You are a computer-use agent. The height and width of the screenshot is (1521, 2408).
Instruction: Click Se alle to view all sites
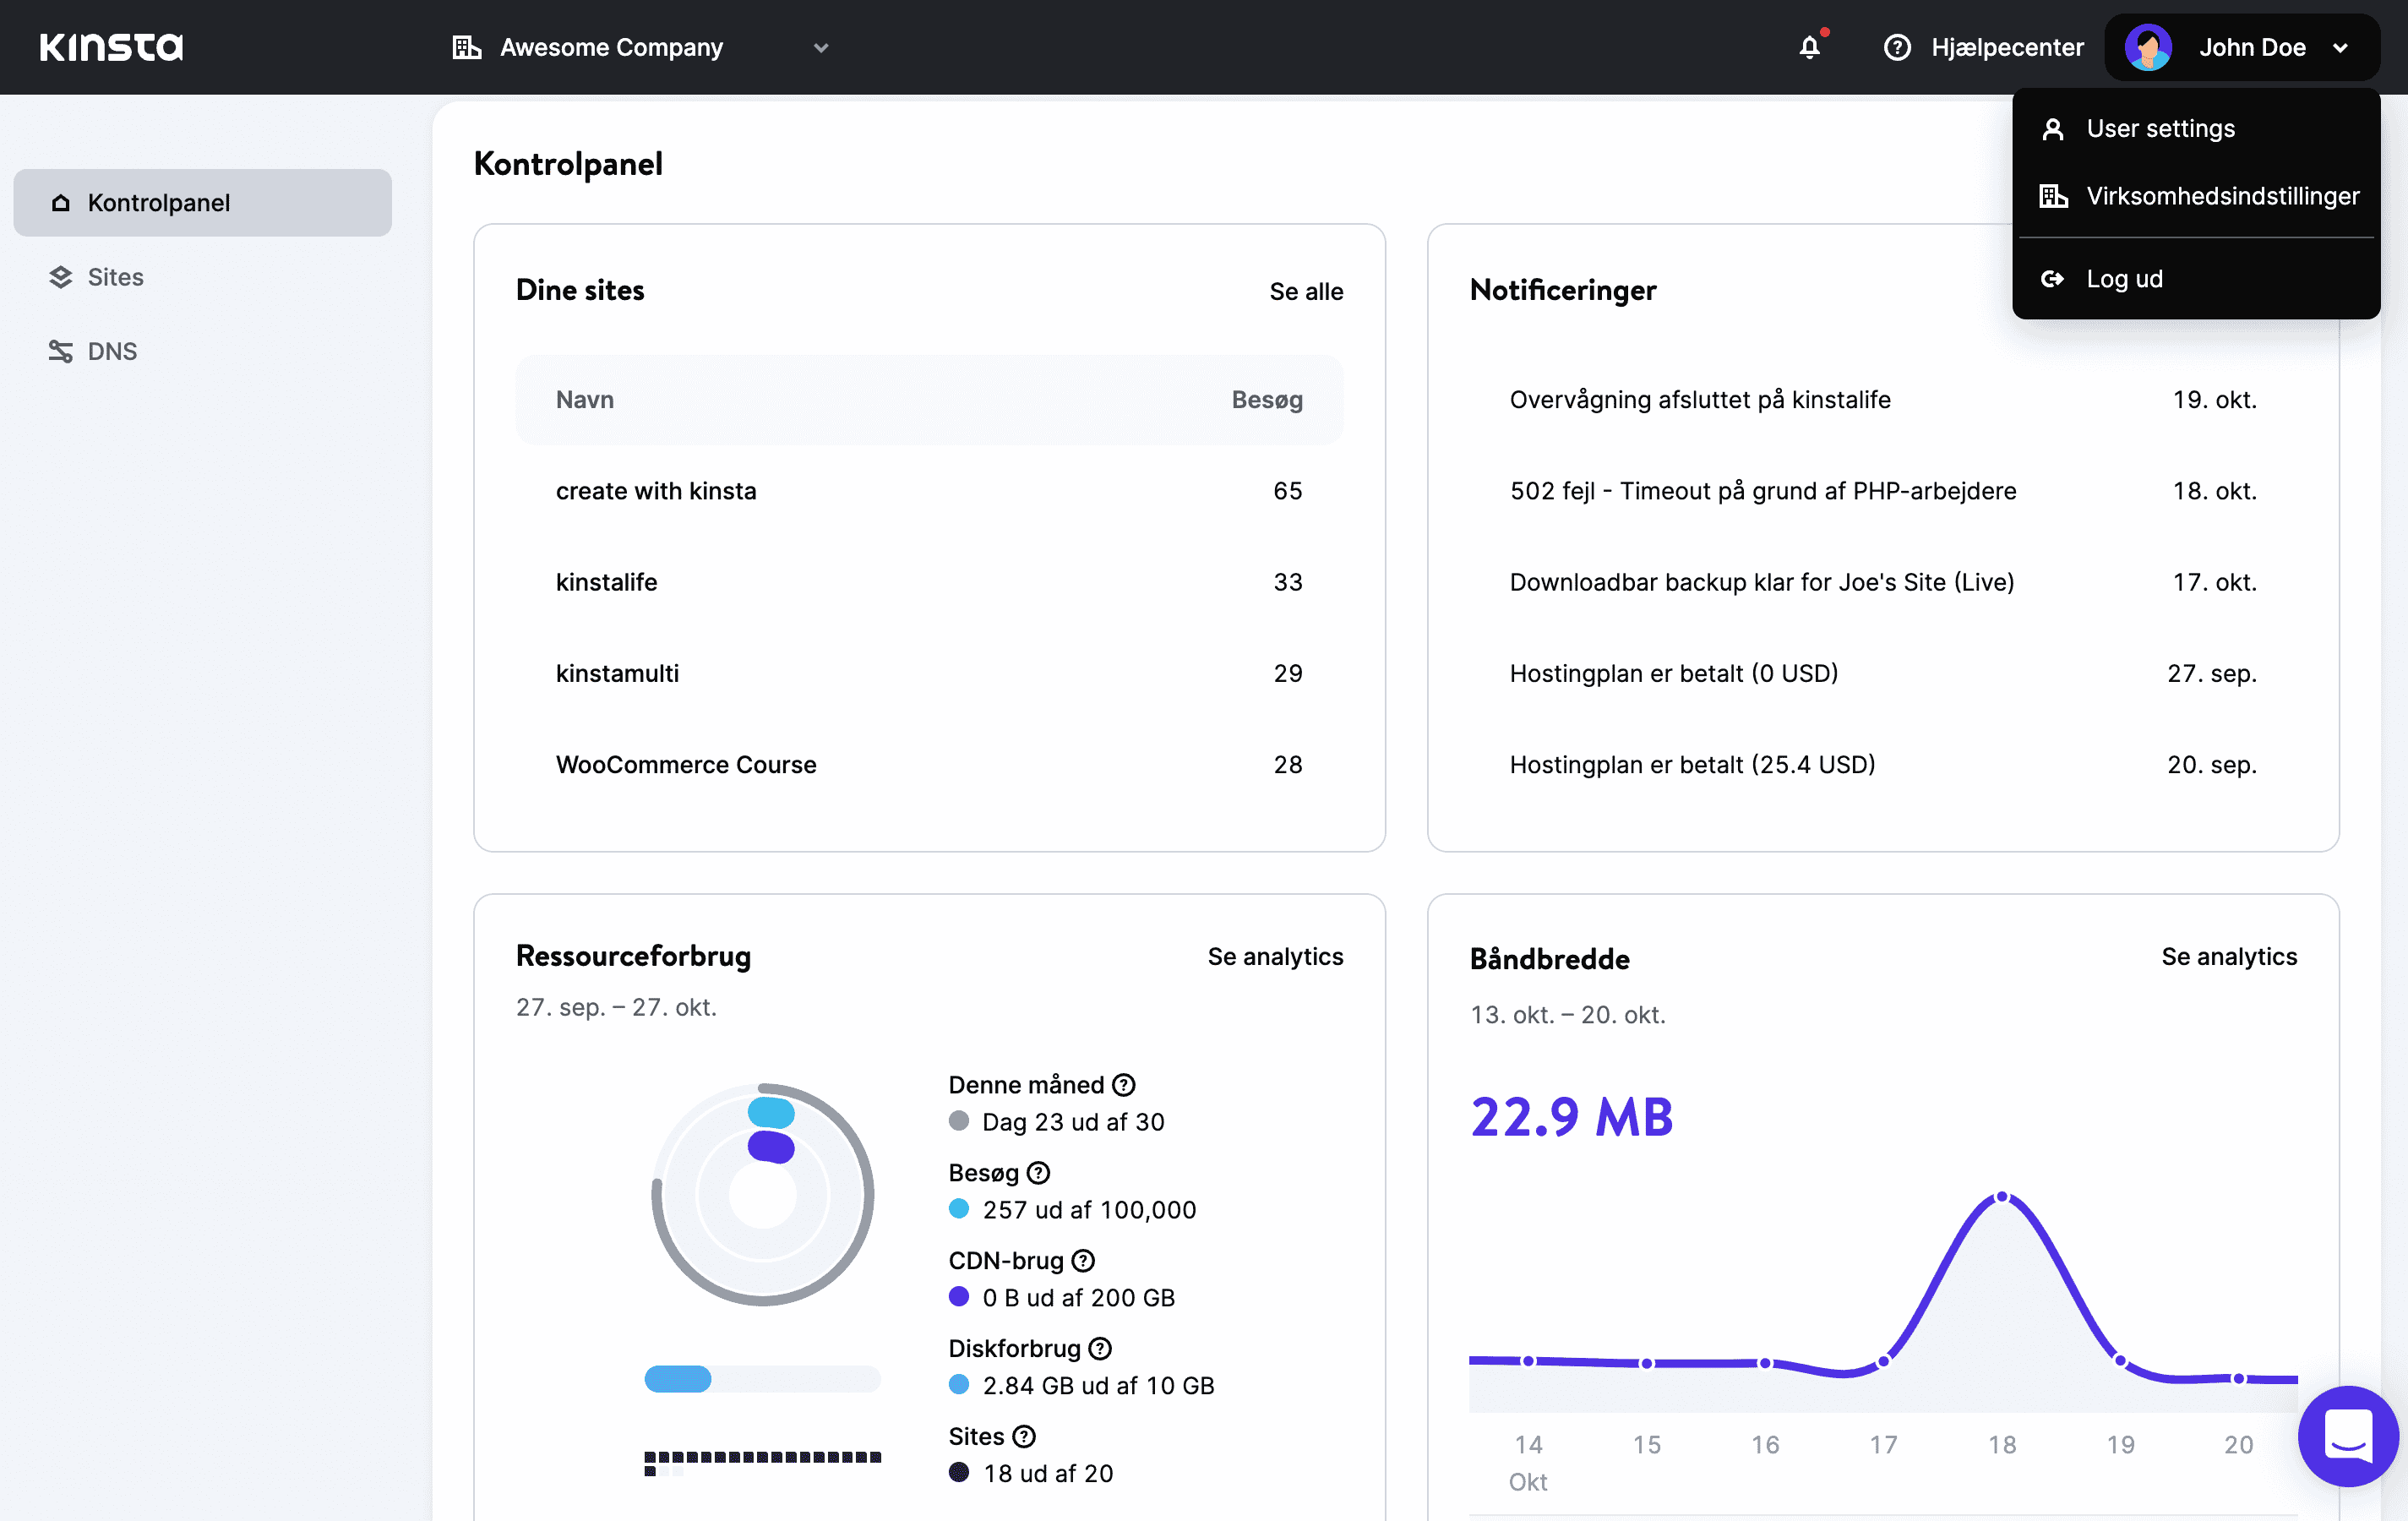pyautogui.click(x=1306, y=291)
